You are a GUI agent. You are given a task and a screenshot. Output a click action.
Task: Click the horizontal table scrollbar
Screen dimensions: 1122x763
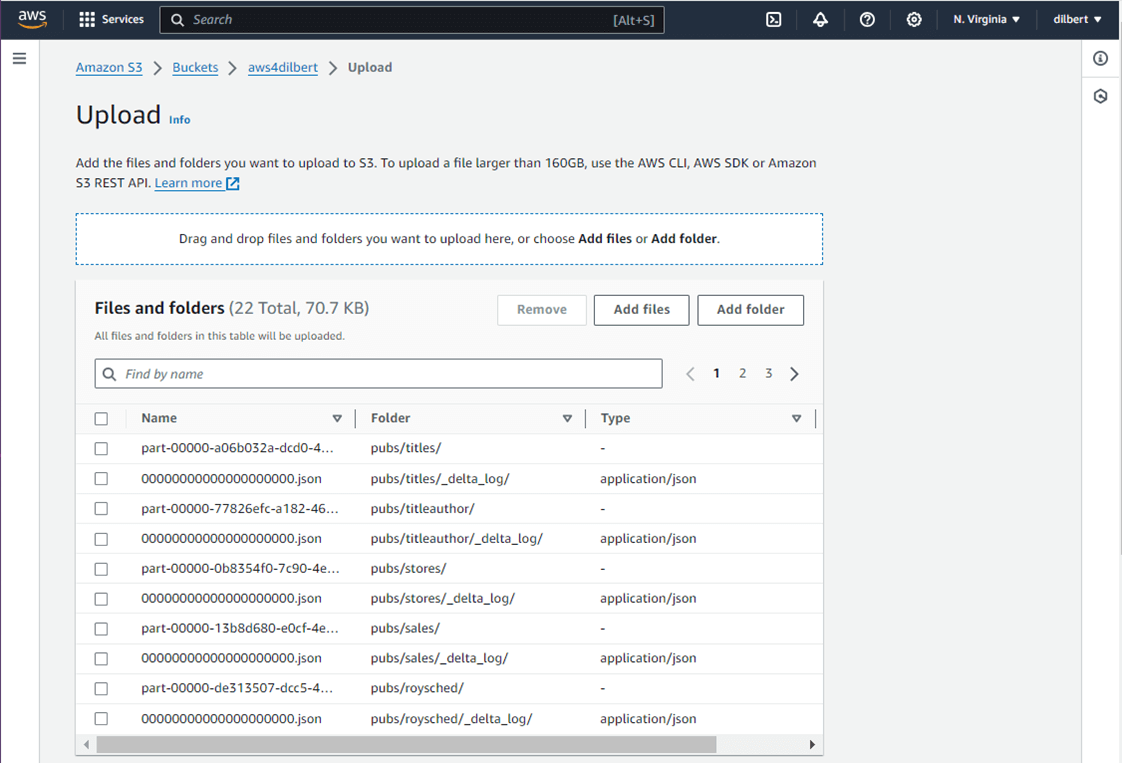(x=406, y=744)
